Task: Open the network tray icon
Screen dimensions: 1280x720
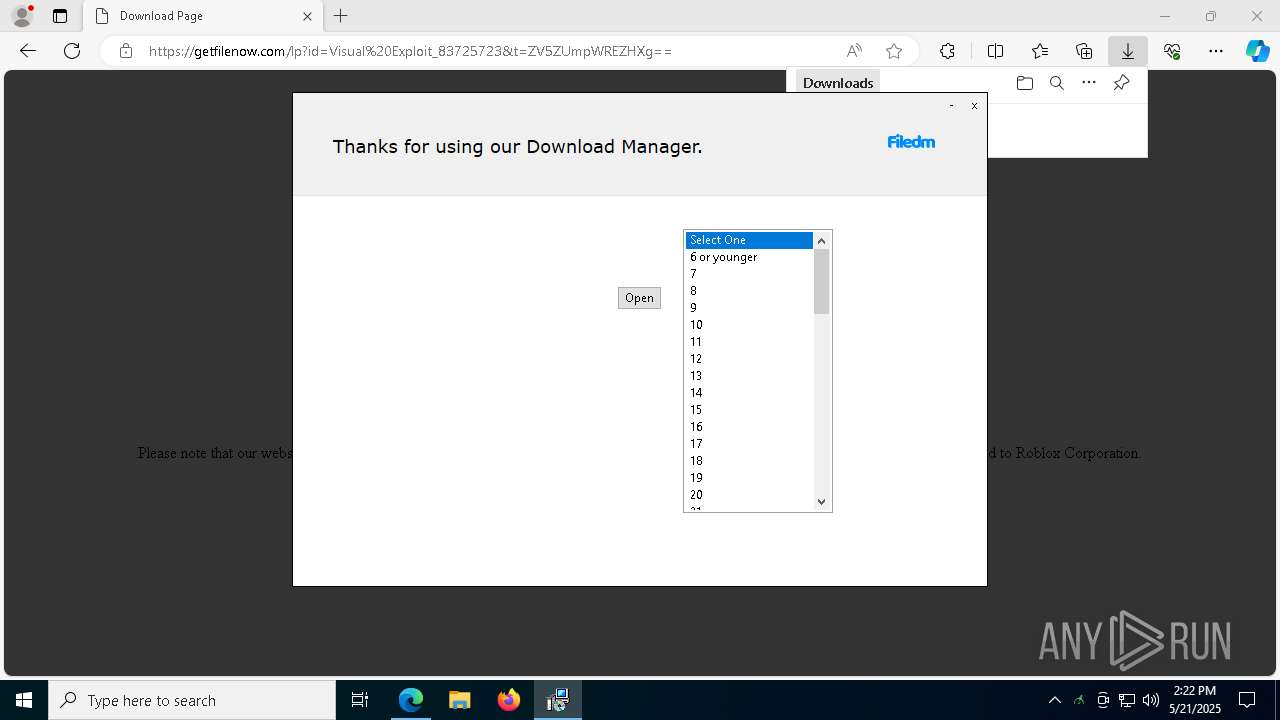Action: click(1127, 700)
